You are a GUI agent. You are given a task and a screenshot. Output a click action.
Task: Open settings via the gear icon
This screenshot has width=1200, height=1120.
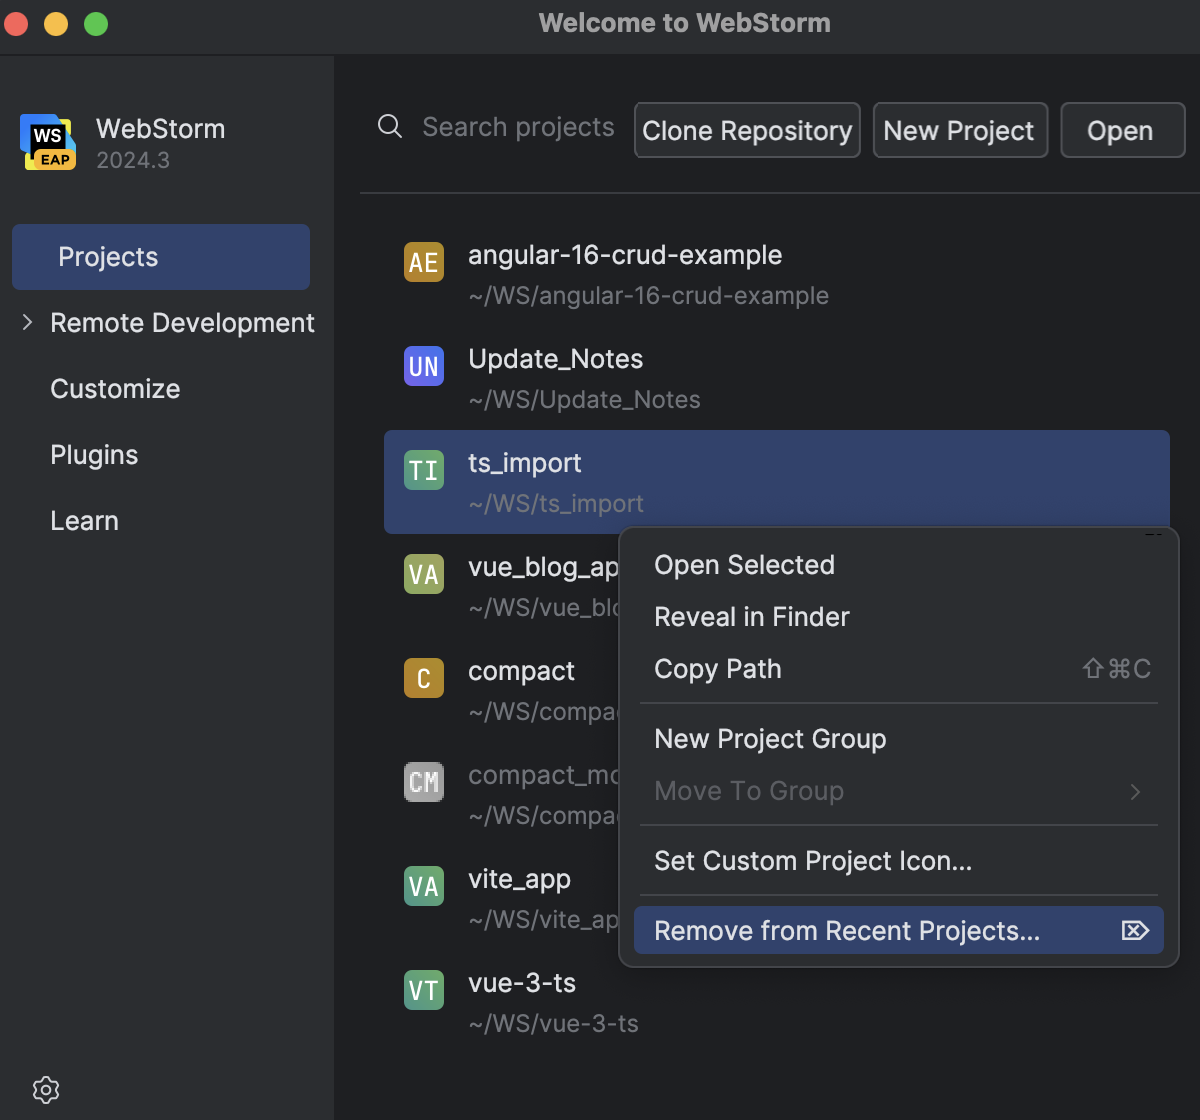click(45, 1090)
